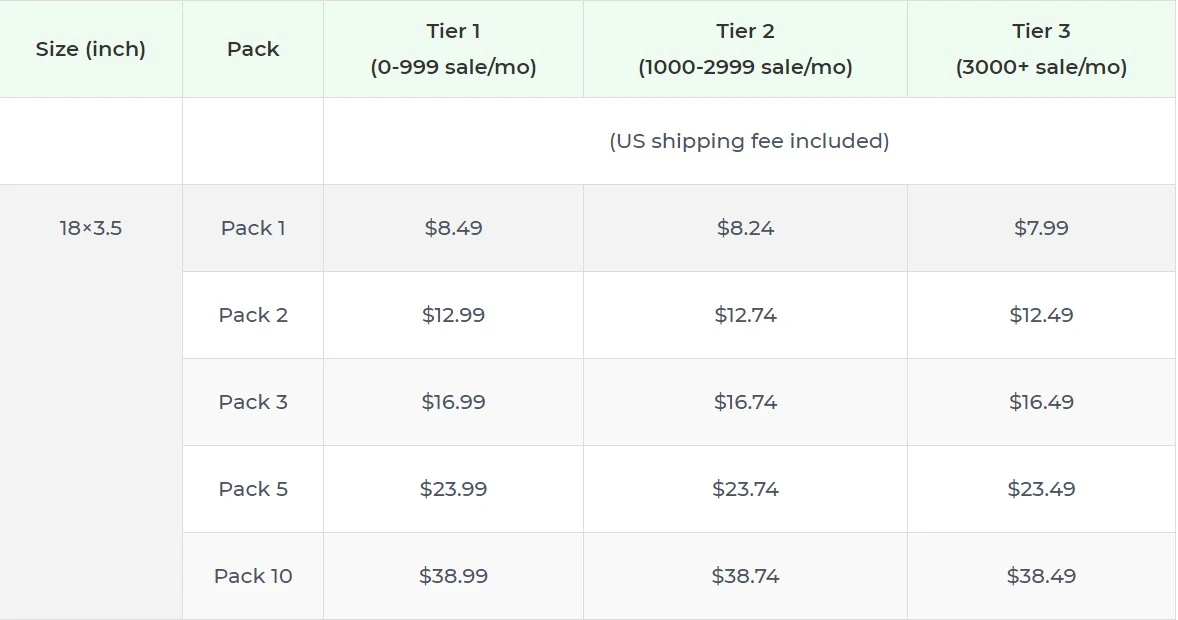Click the 18×3.5 size cell
Screen dimensions: 1178x620
(x=91, y=228)
